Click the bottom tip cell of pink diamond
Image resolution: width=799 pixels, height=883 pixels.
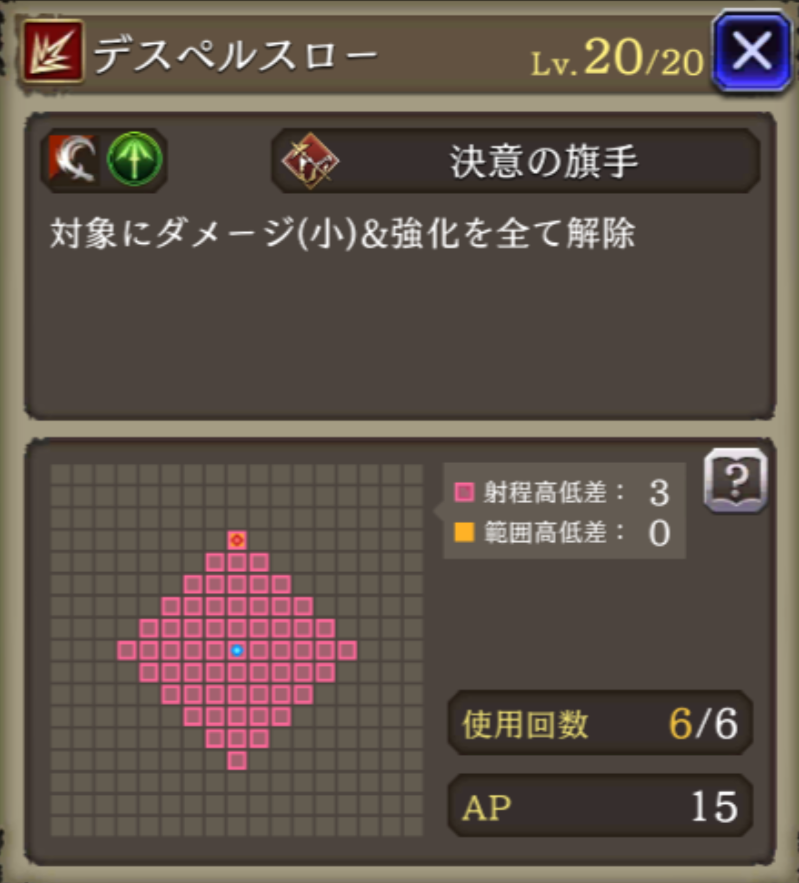click(x=237, y=761)
